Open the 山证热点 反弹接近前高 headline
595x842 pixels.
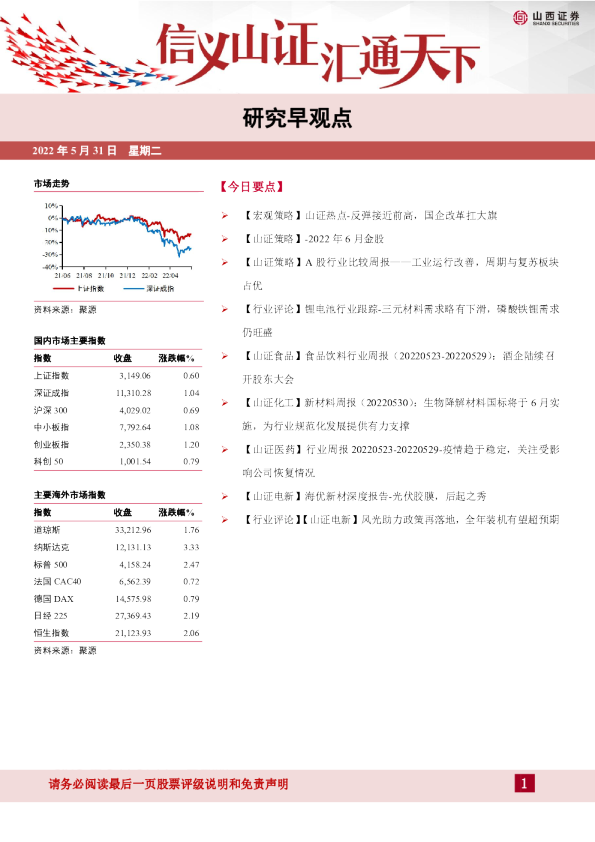click(370, 216)
